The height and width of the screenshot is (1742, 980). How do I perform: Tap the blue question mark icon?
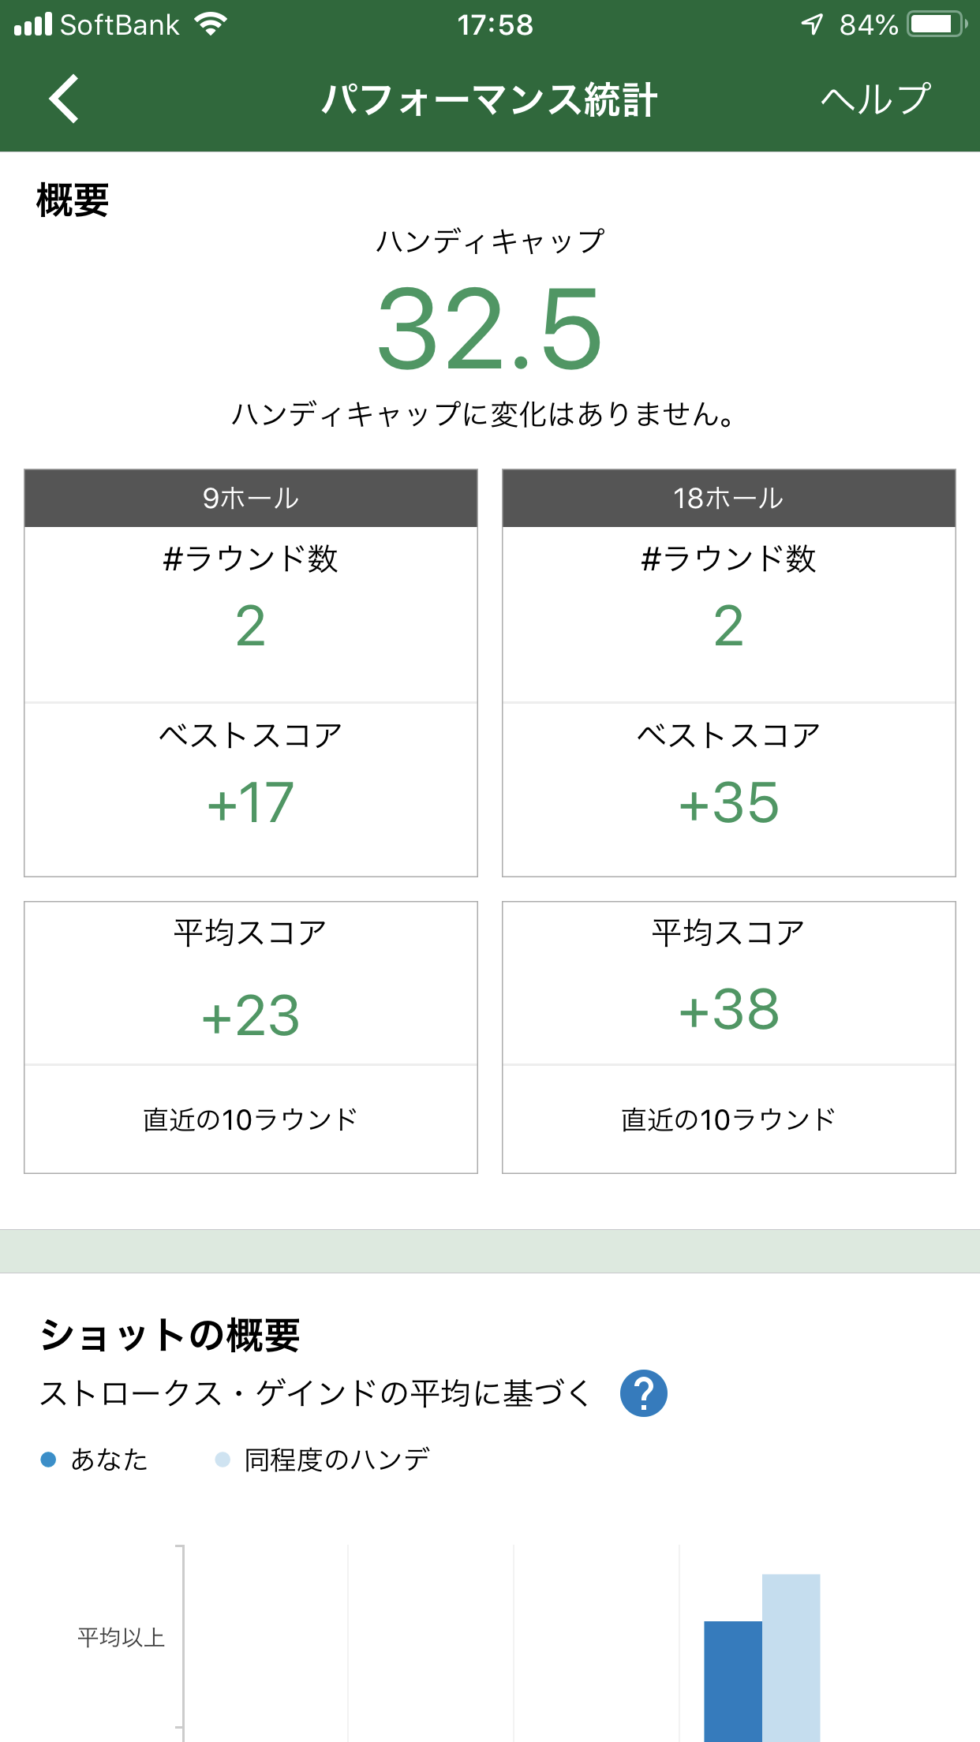(x=644, y=1393)
